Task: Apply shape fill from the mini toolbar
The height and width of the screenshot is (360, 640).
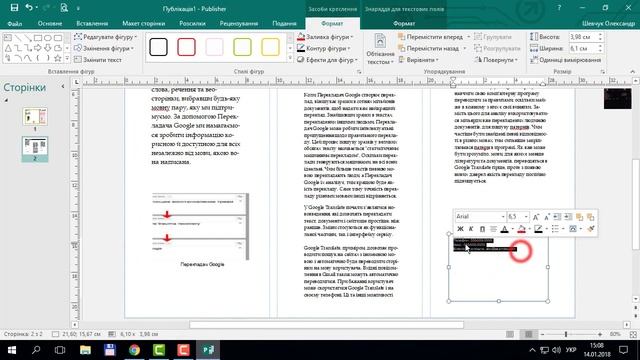Action: click(x=521, y=229)
